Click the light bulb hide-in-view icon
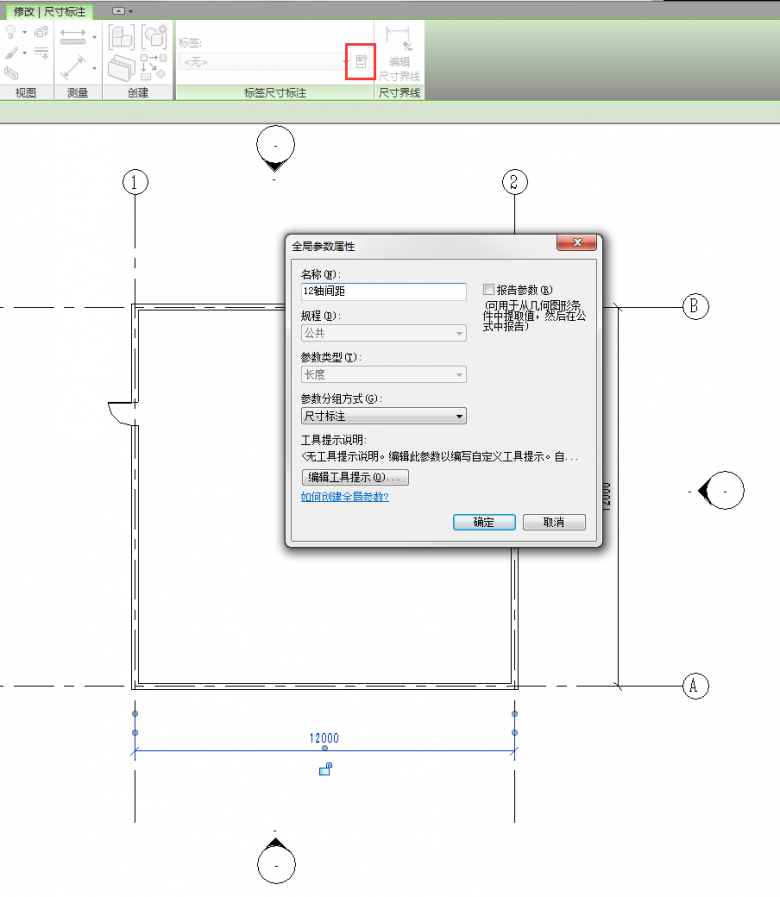 [x=12, y=32]
